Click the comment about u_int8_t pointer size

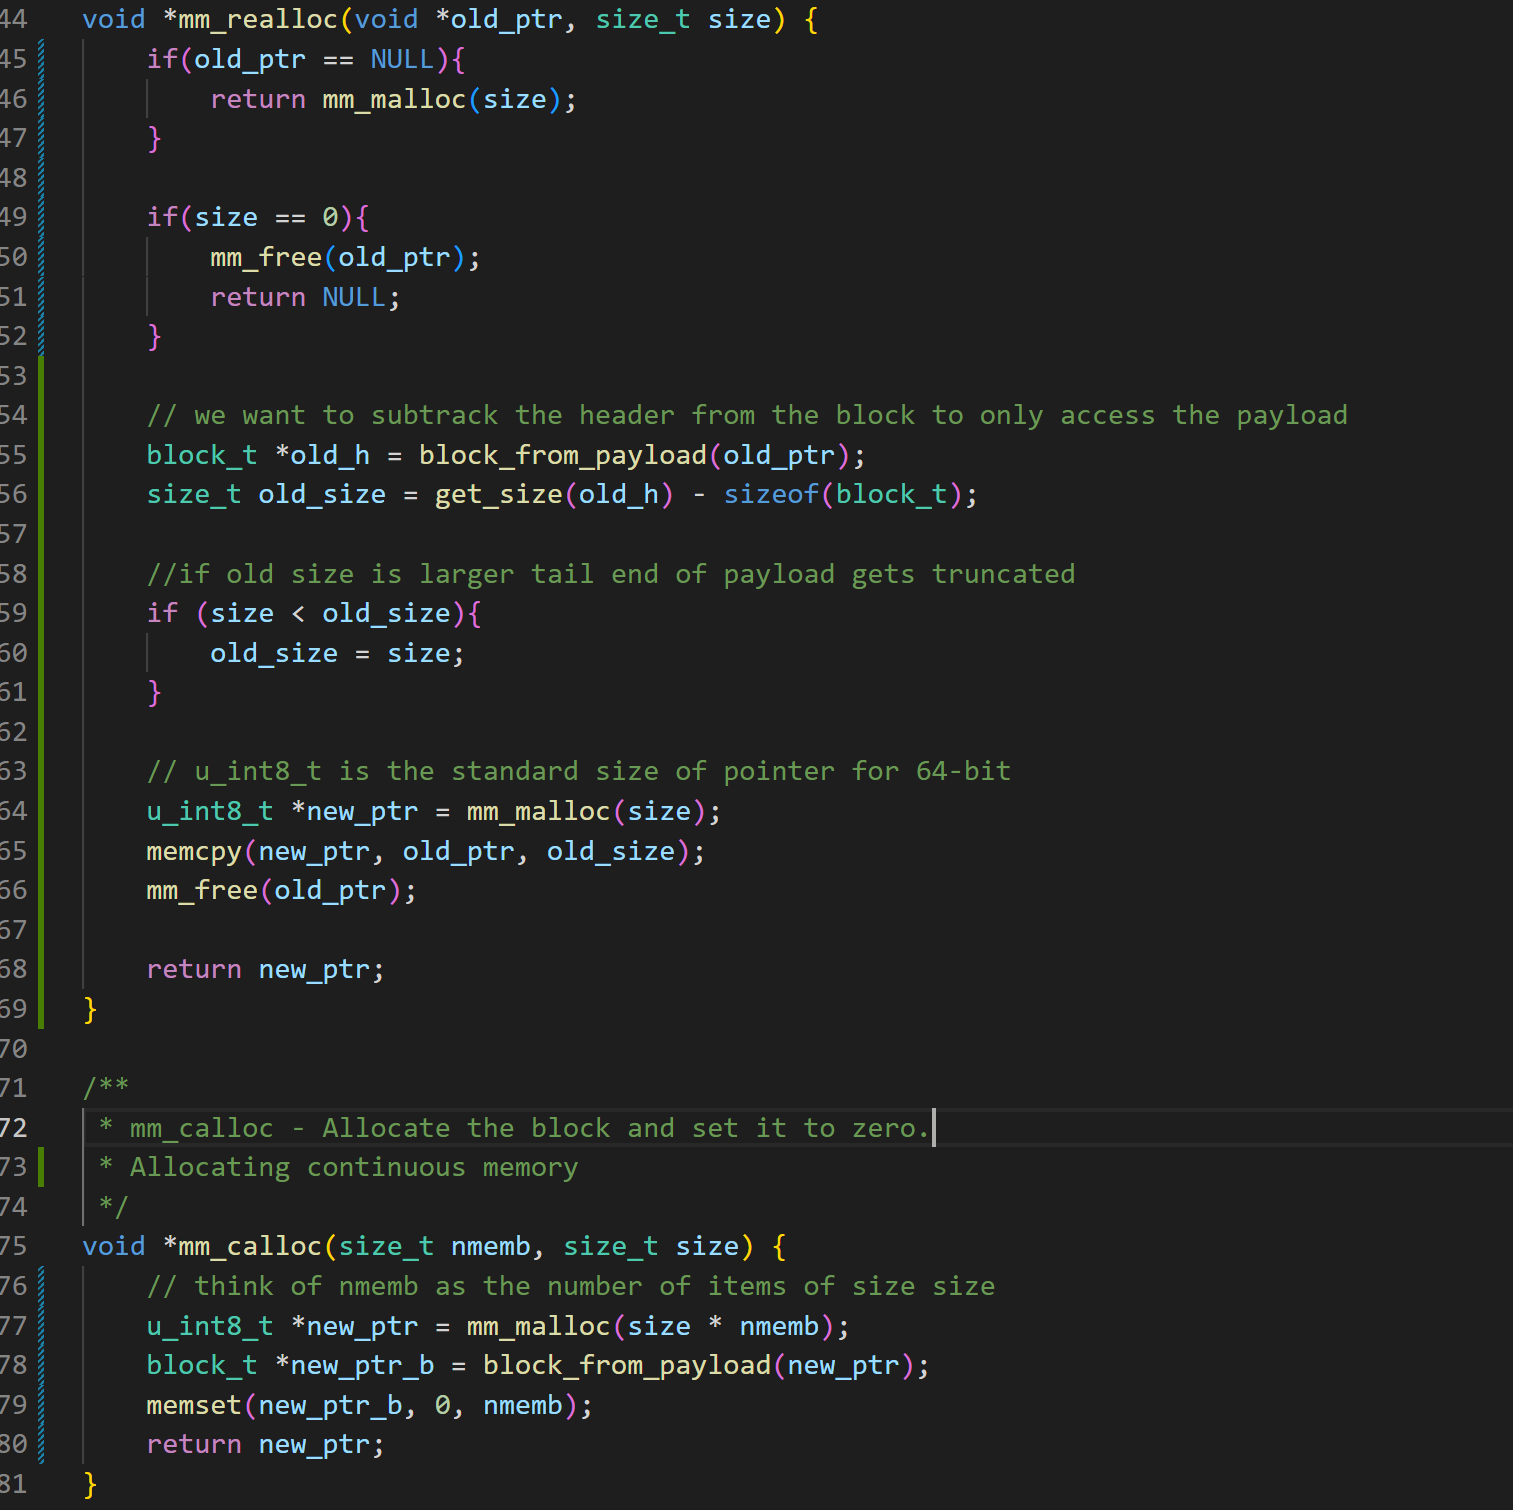click(578, 771)
